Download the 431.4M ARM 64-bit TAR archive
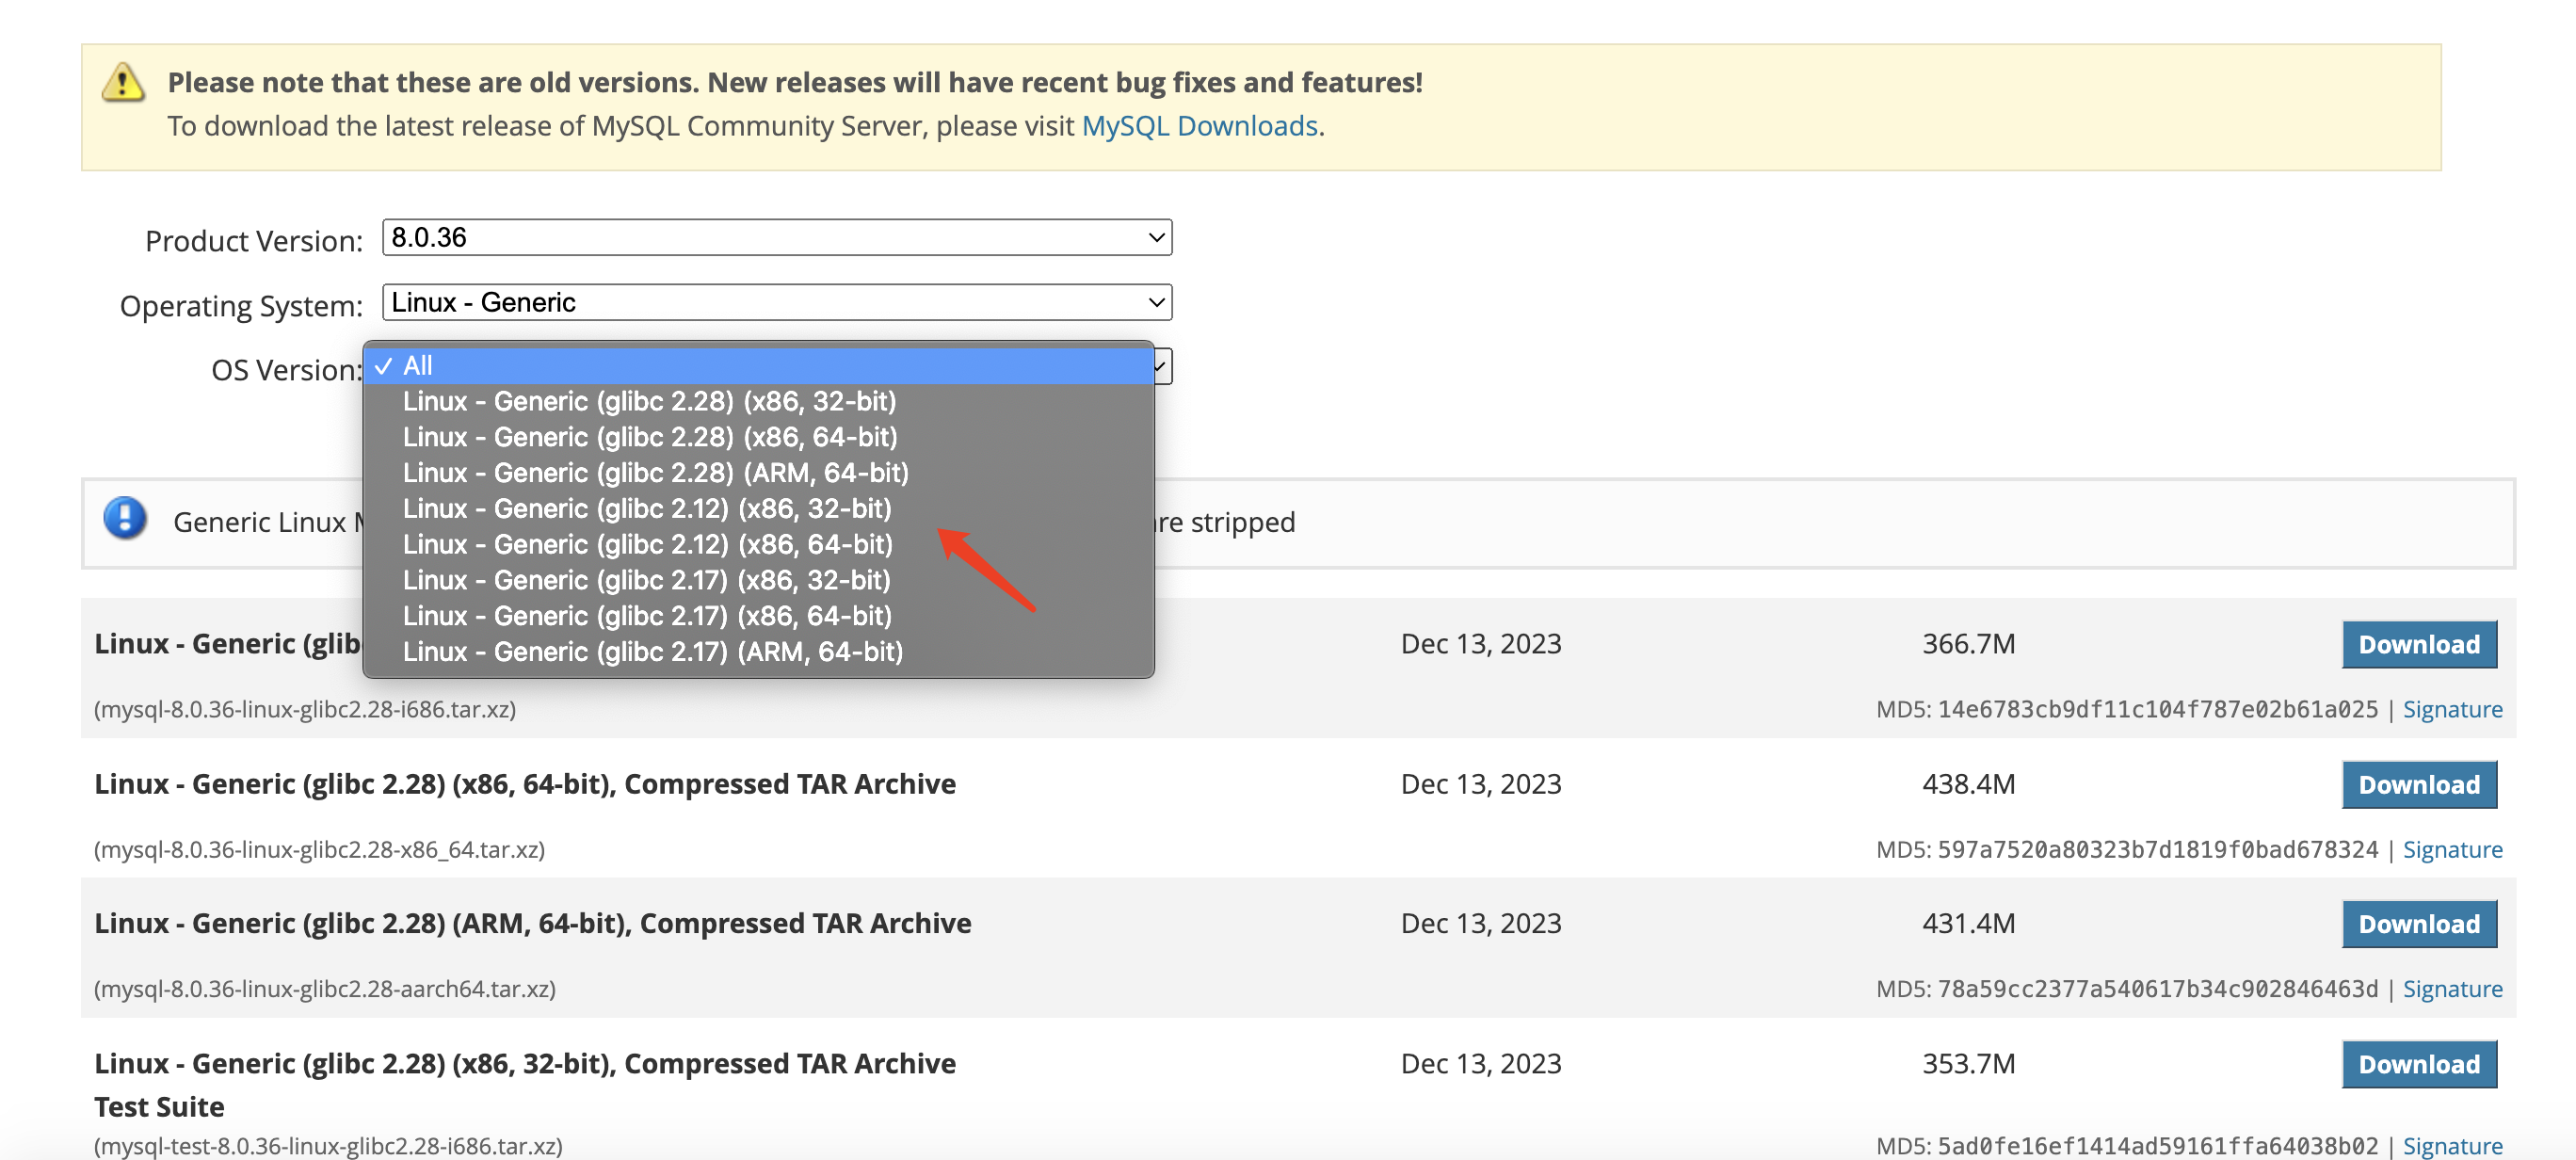The width and height of the screenshot is (2576, 1160). pos(2418,924)
